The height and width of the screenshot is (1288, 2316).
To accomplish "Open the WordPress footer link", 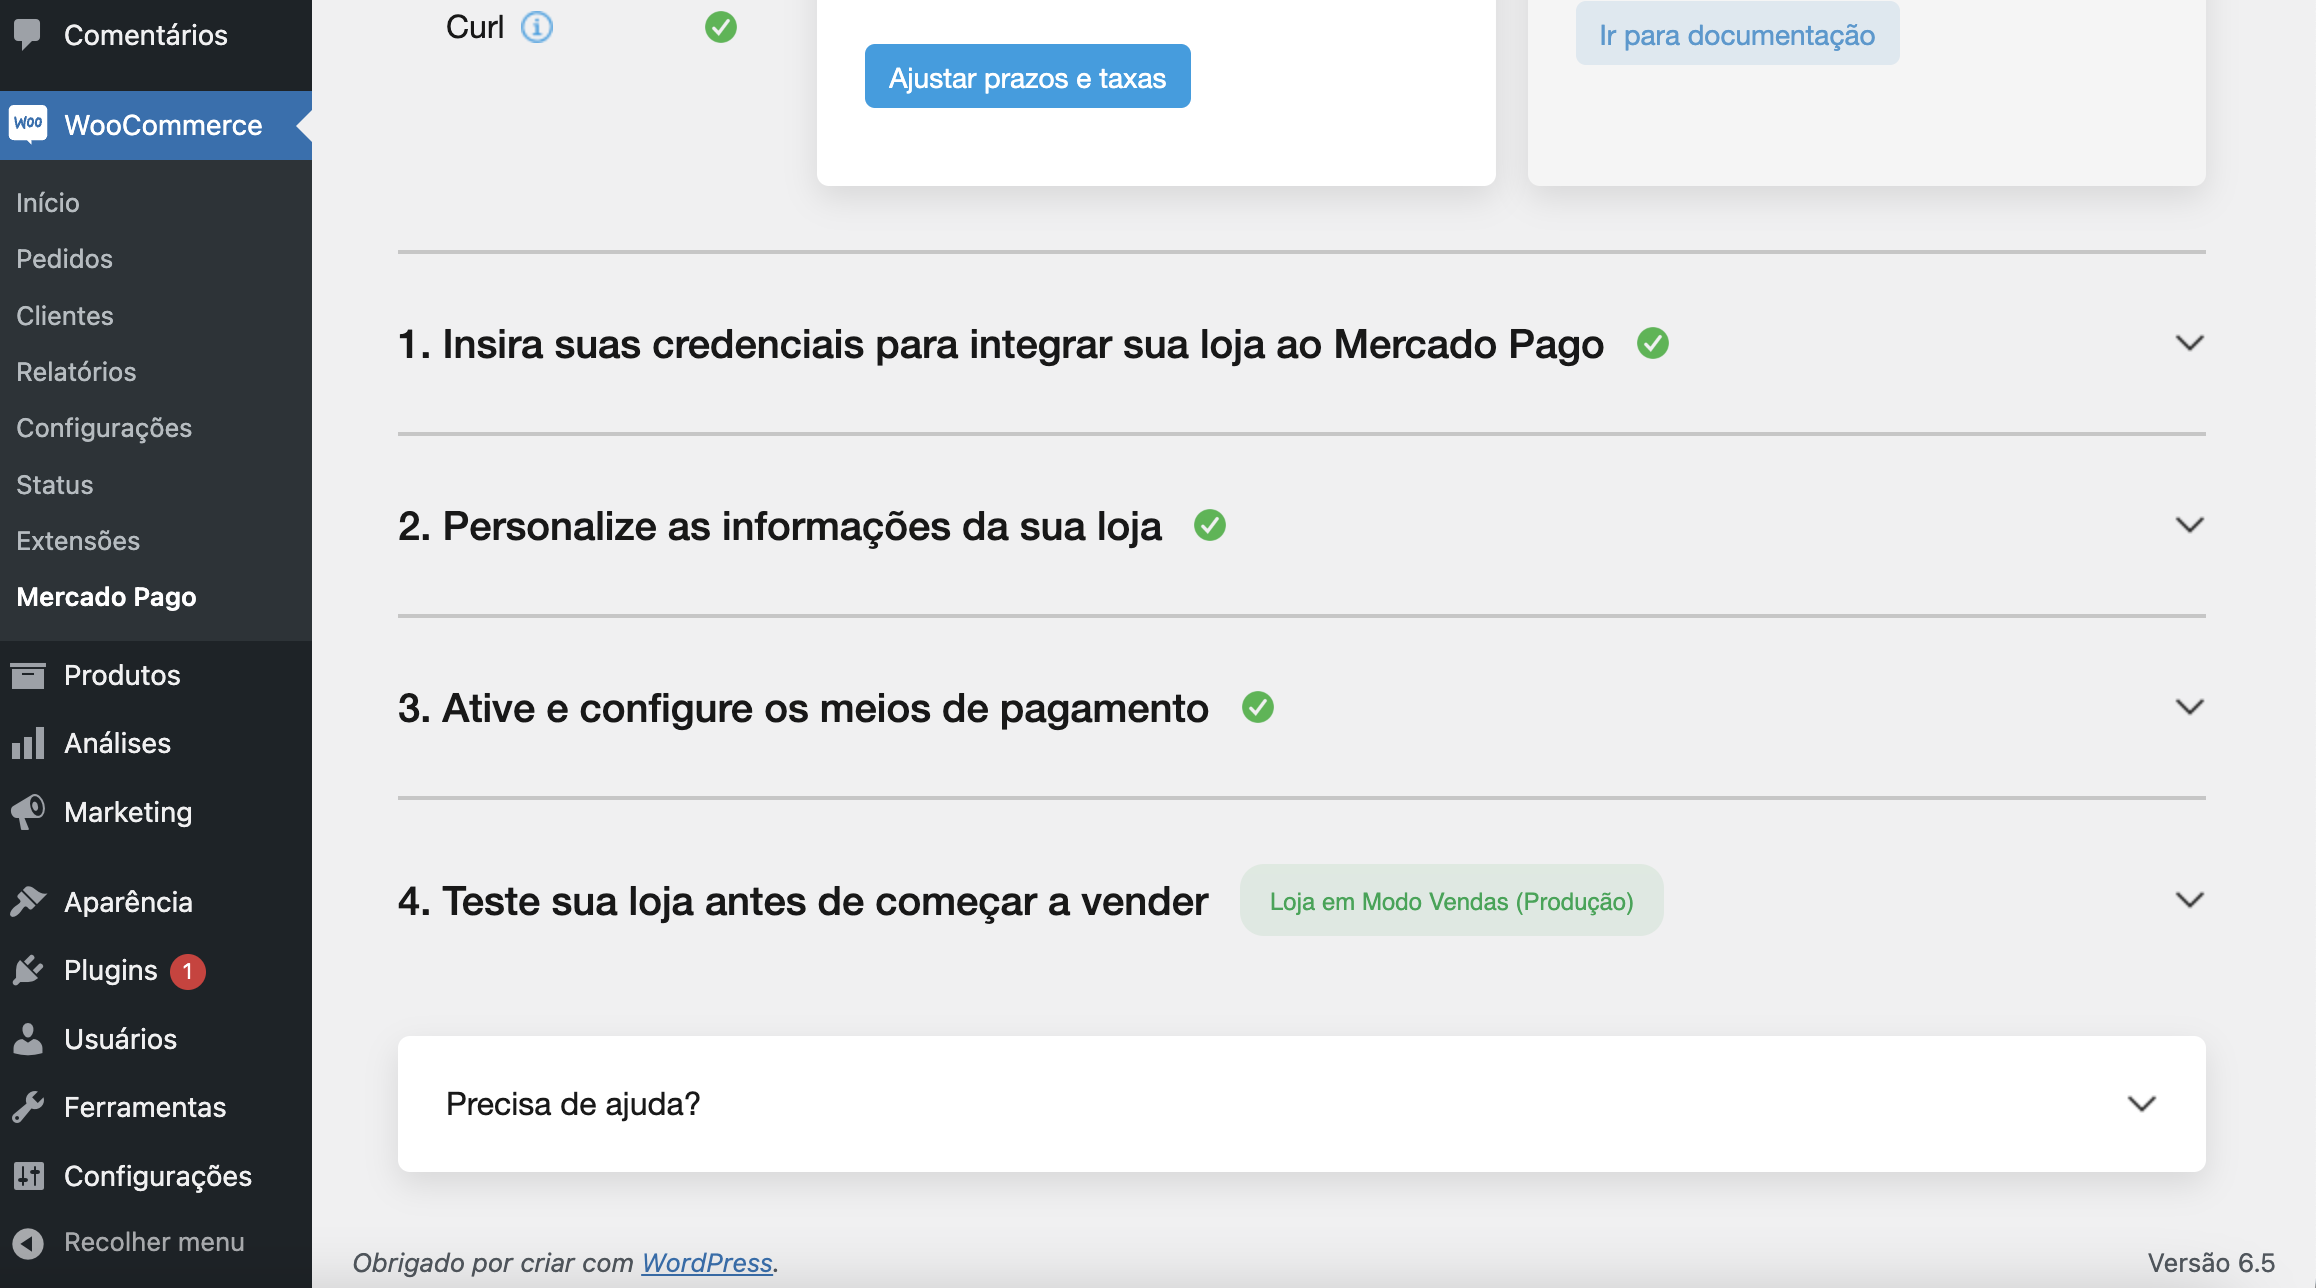I will (x=707, y=1262).
